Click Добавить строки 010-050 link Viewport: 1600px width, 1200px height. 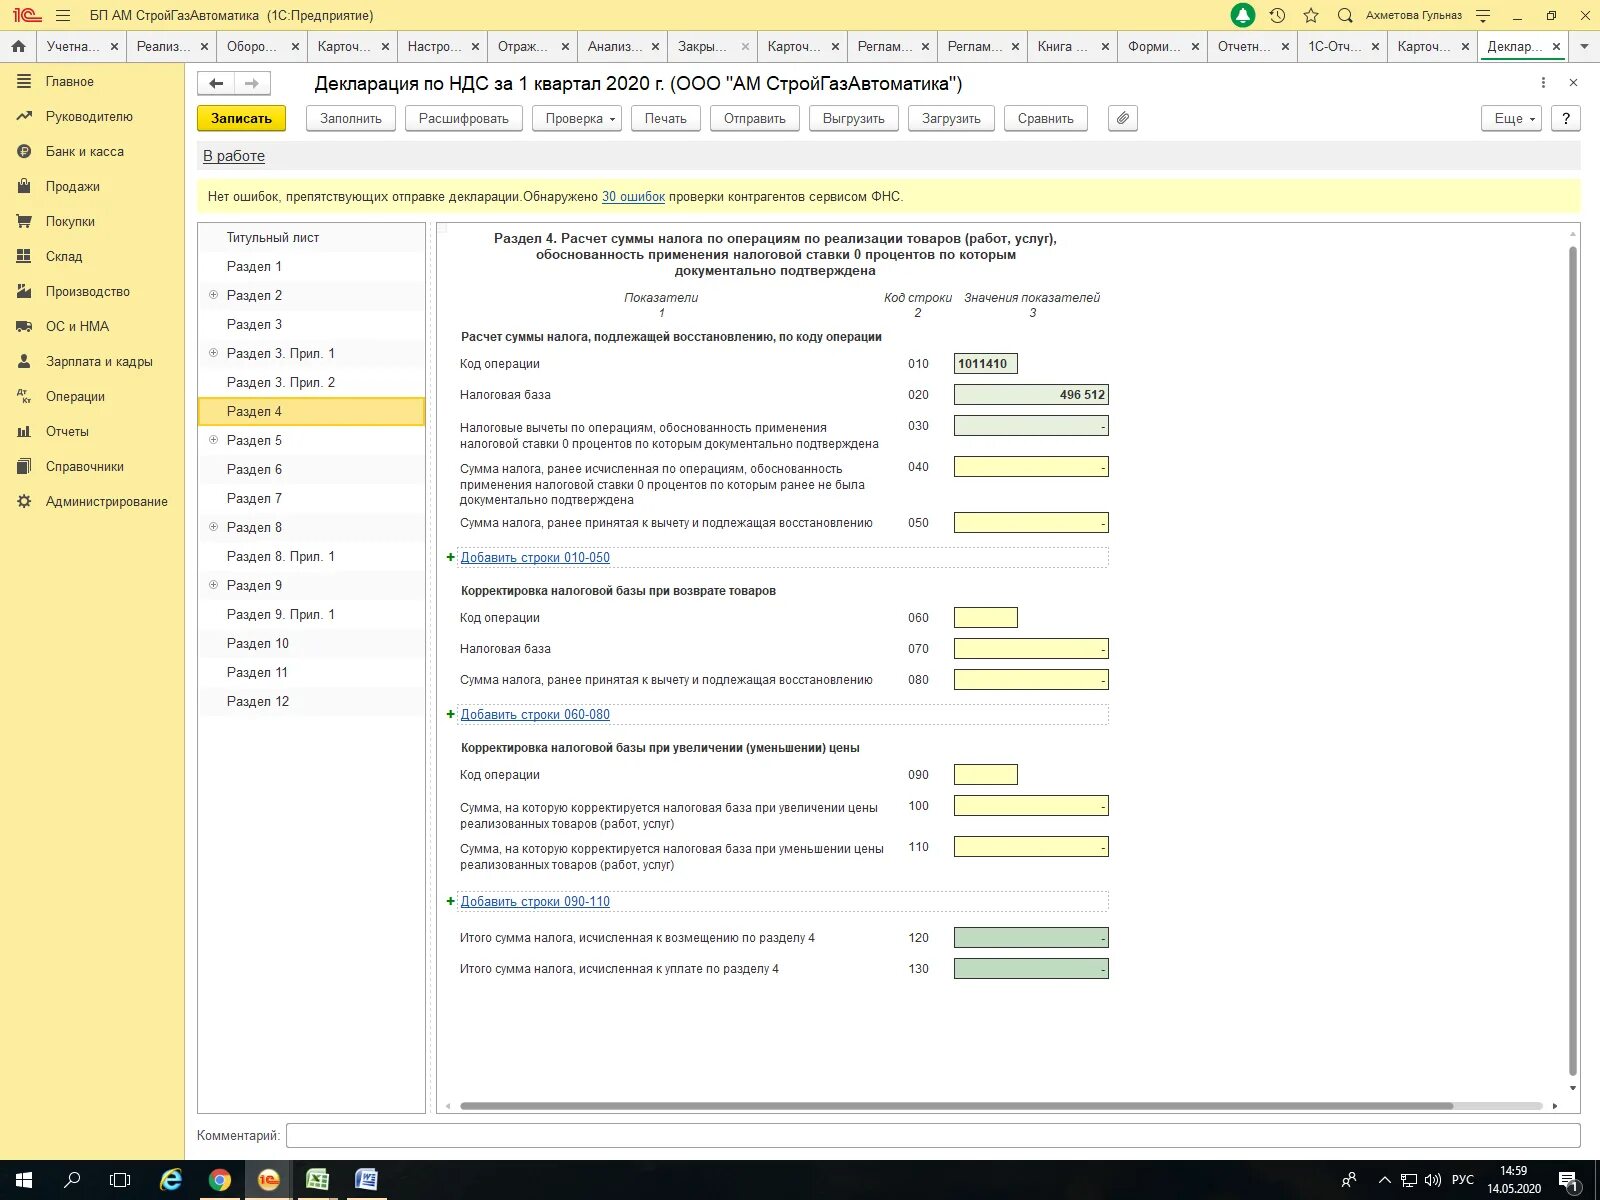tap(535, 558)
